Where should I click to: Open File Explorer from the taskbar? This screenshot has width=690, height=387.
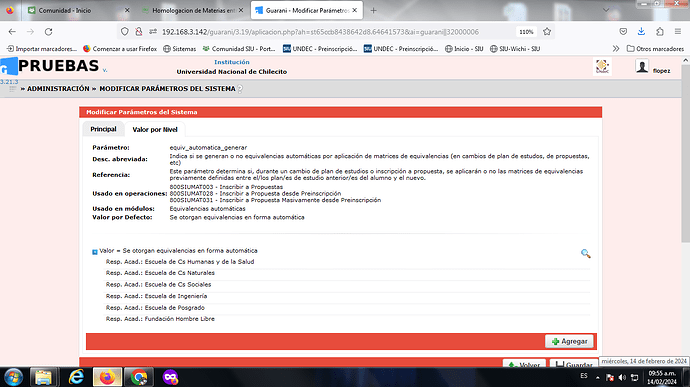pos(43,377)
